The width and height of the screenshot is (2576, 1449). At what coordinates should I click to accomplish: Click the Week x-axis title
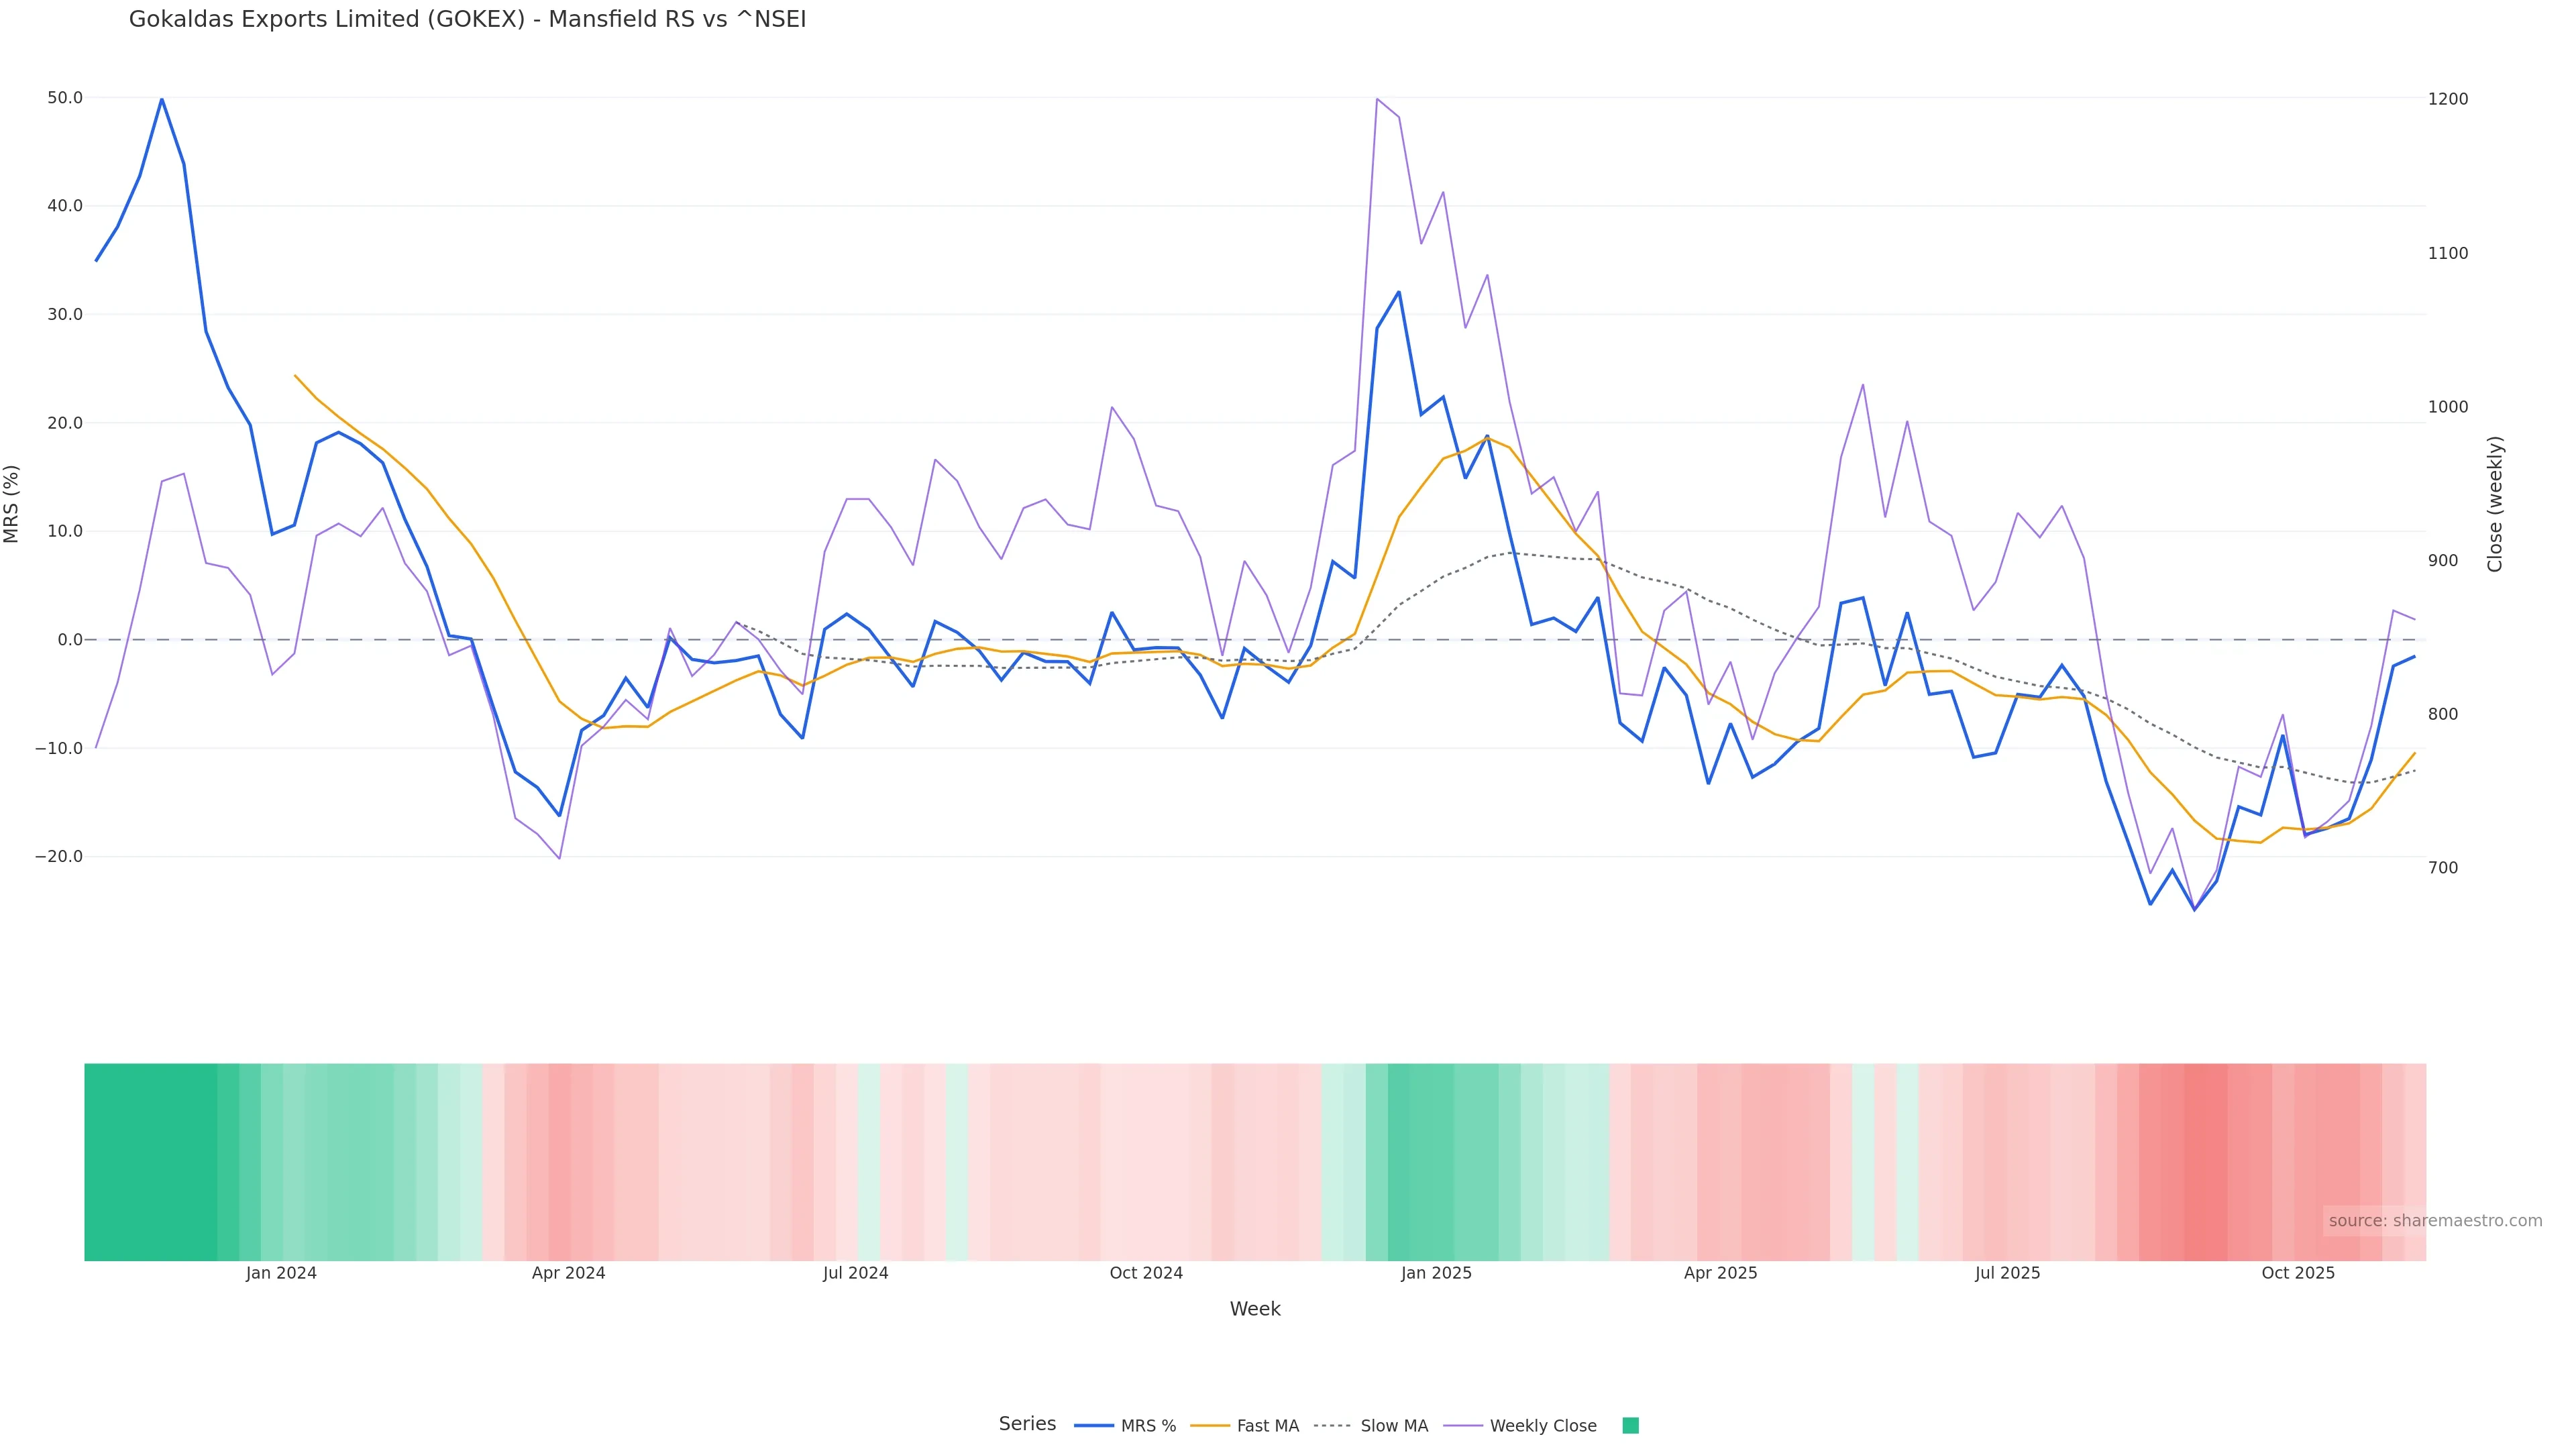[x=1255, y=1309]
